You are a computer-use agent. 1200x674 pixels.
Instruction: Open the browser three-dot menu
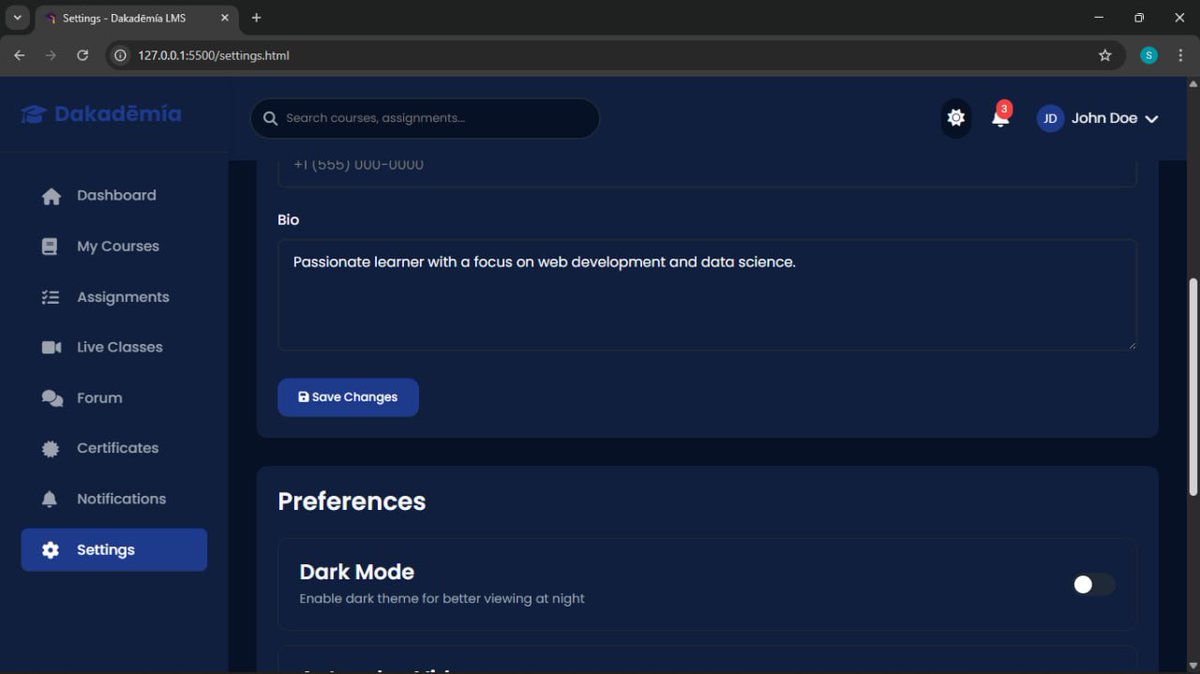pos(1181,55)
